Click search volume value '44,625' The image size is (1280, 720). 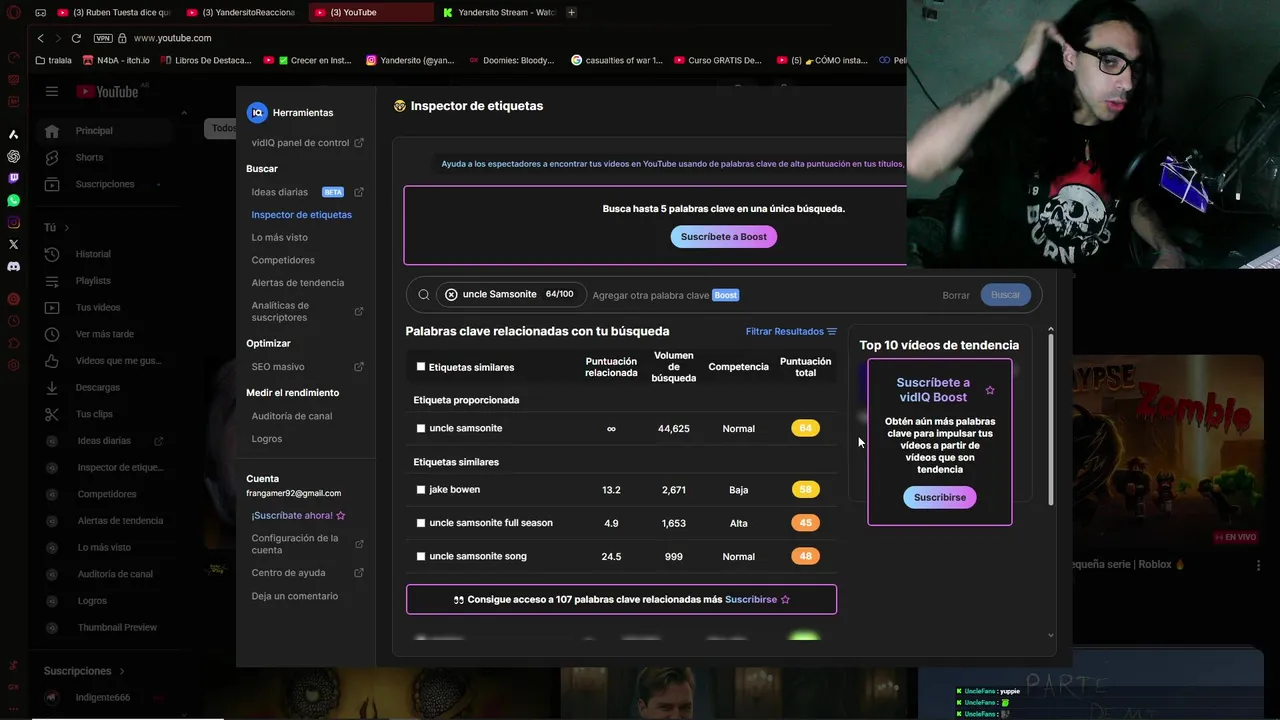coord(674,428)
